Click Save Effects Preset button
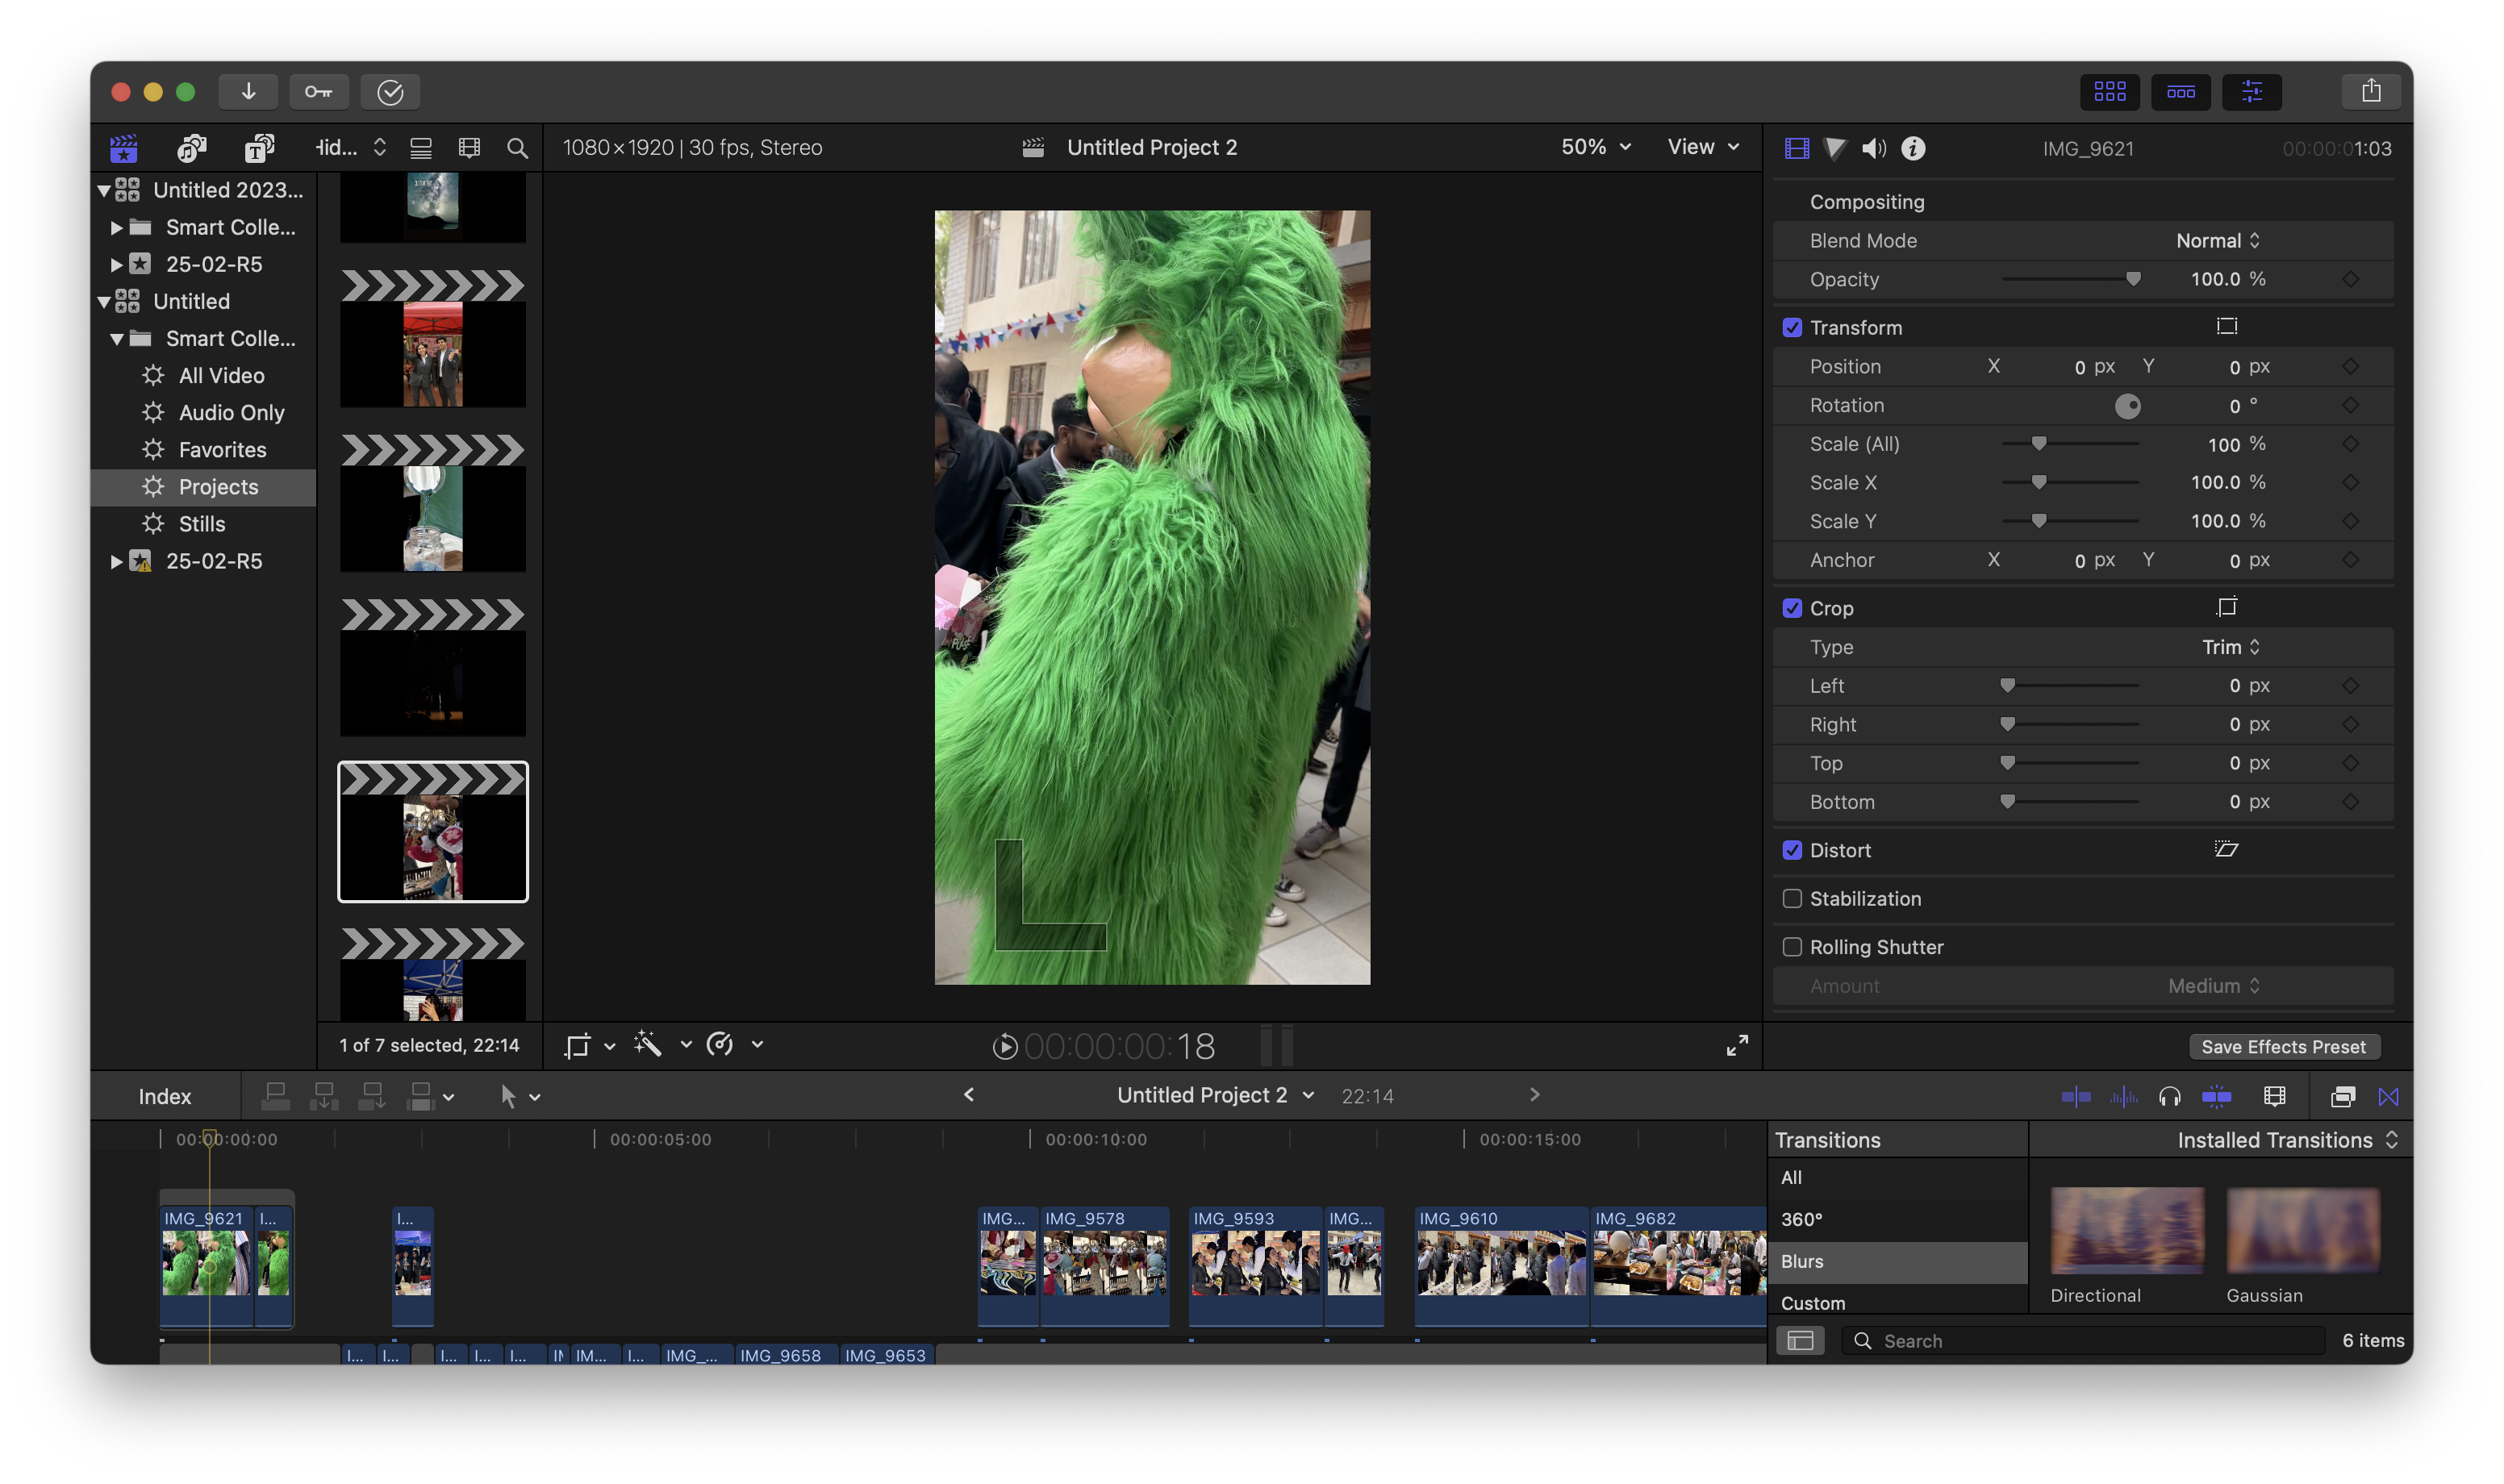The height and width of the screenshot is (1484, 2504). pos(2283,1046)
